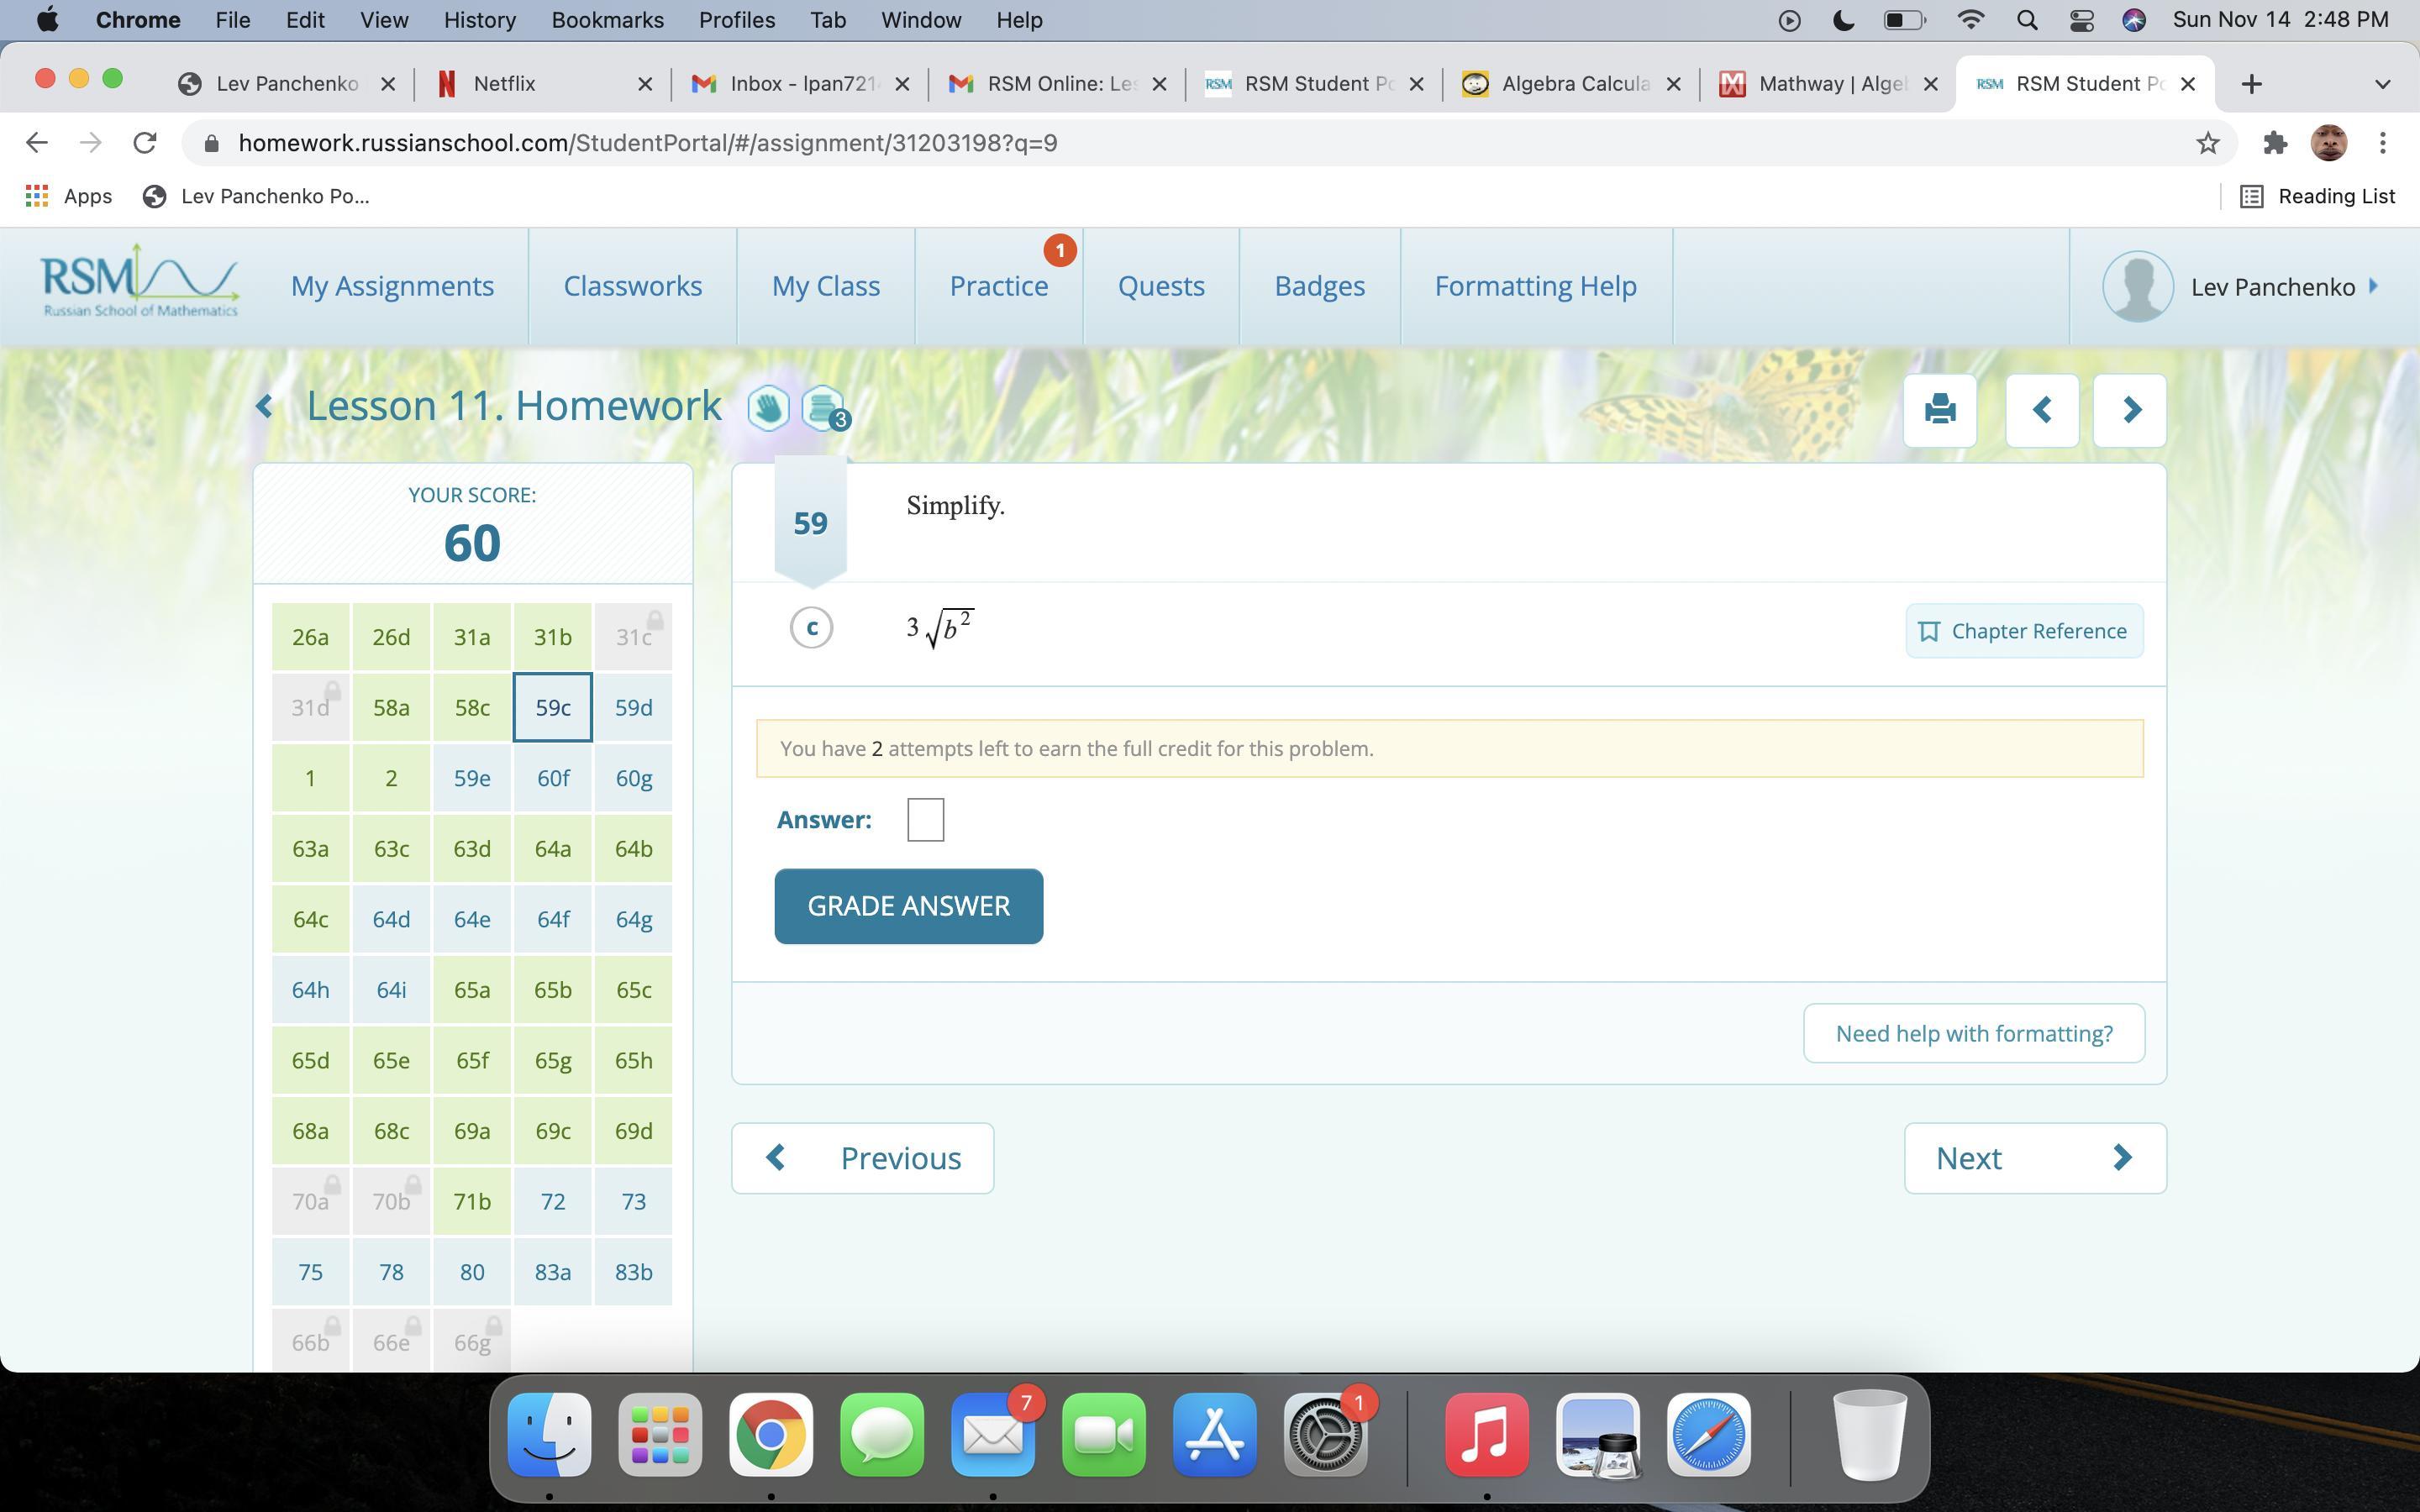
Task: Select problem 59d in the grid
Action: pyautogui.click(x=633, y=708)
